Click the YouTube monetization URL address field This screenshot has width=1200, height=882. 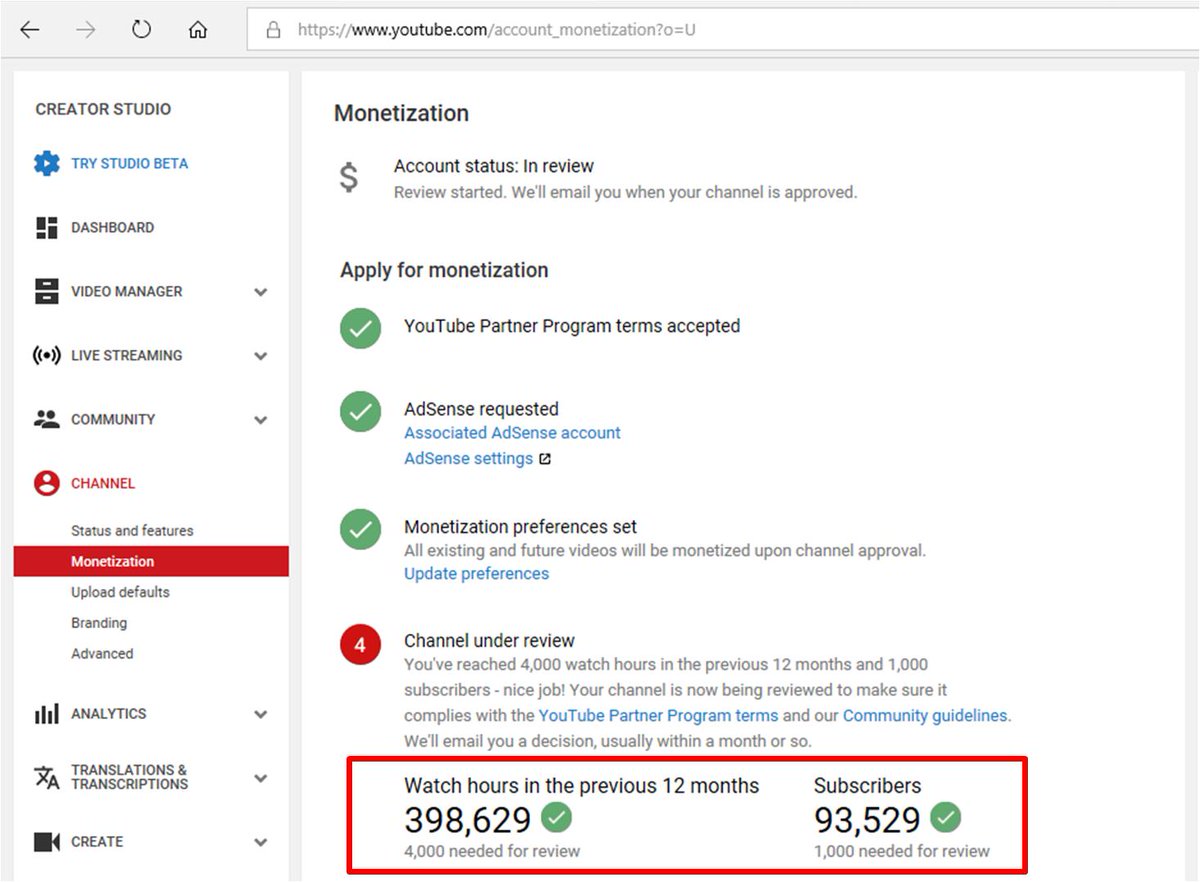click(x=722, y=30)
